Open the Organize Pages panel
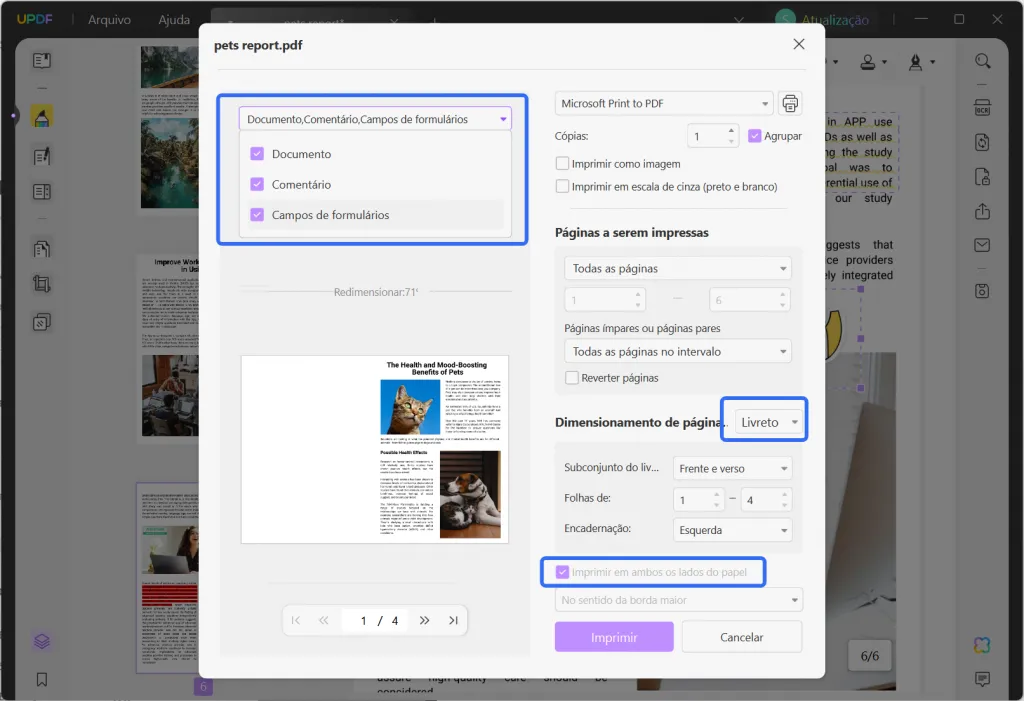Viewport: 1024px width, 701px height. coord(41,191)
